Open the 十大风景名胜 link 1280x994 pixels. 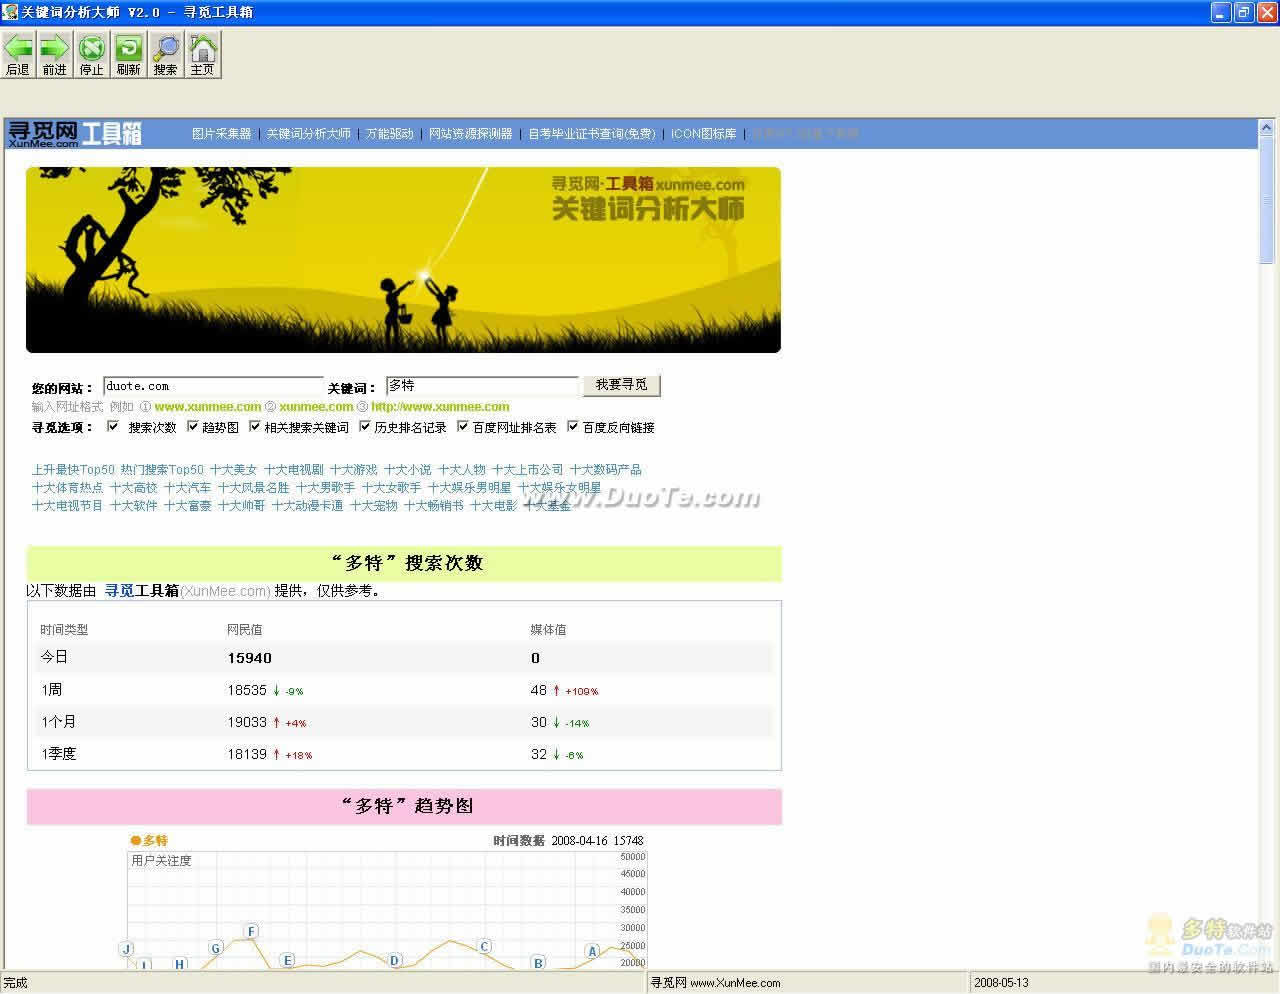(254, 487)
